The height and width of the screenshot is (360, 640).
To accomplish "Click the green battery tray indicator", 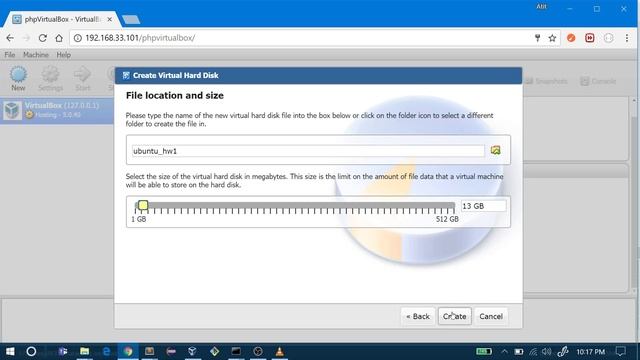I will pyautogui.click(x=484, y=351).
